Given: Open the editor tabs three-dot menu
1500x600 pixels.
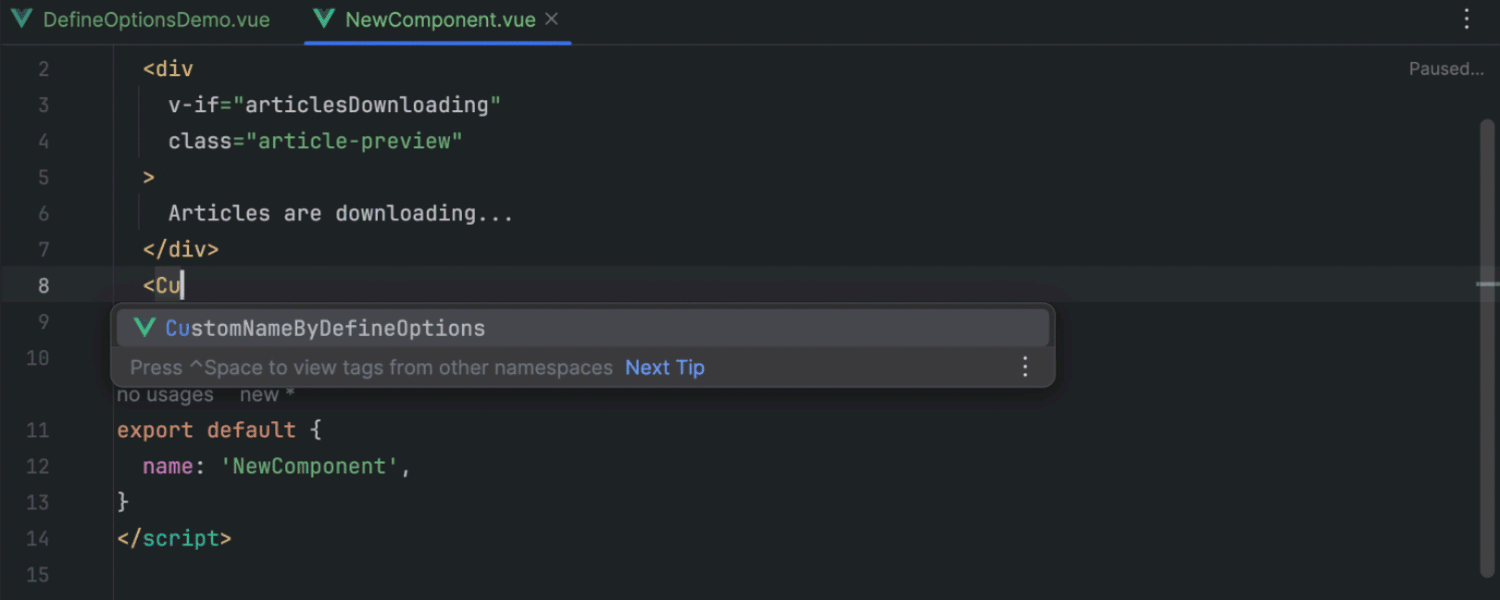Looking at the screenshot, I should [1466, 20].
